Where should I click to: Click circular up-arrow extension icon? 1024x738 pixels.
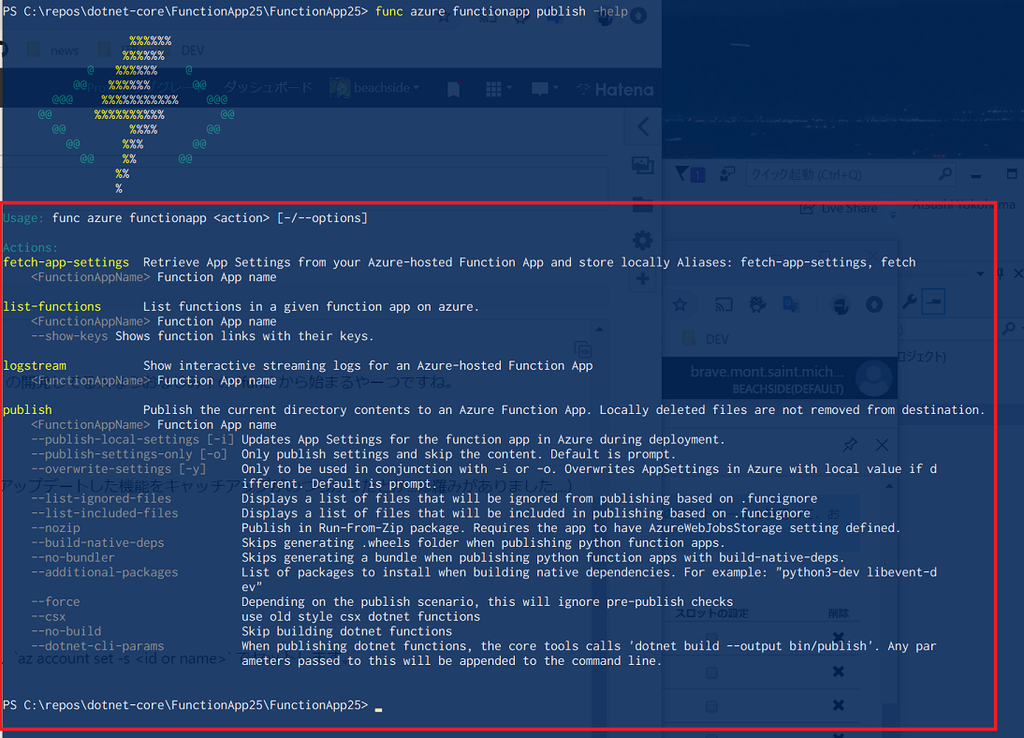pyautogui.click(x=874, y=304)
